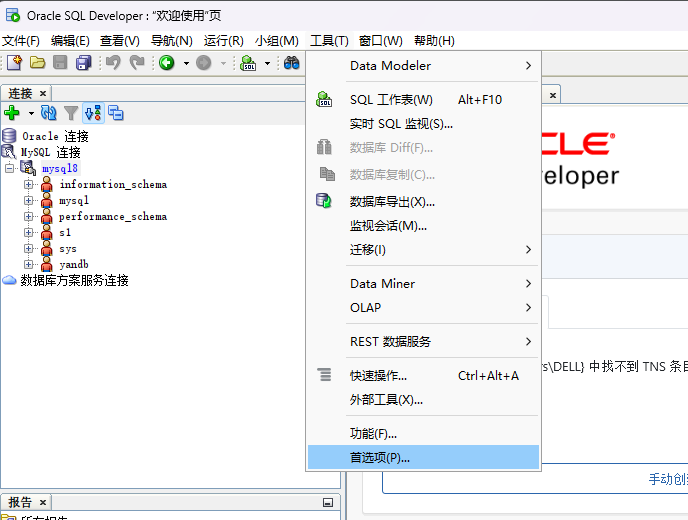Click the MySQL 连接 icon
688x520 pixels.
[x=9, y=152]
